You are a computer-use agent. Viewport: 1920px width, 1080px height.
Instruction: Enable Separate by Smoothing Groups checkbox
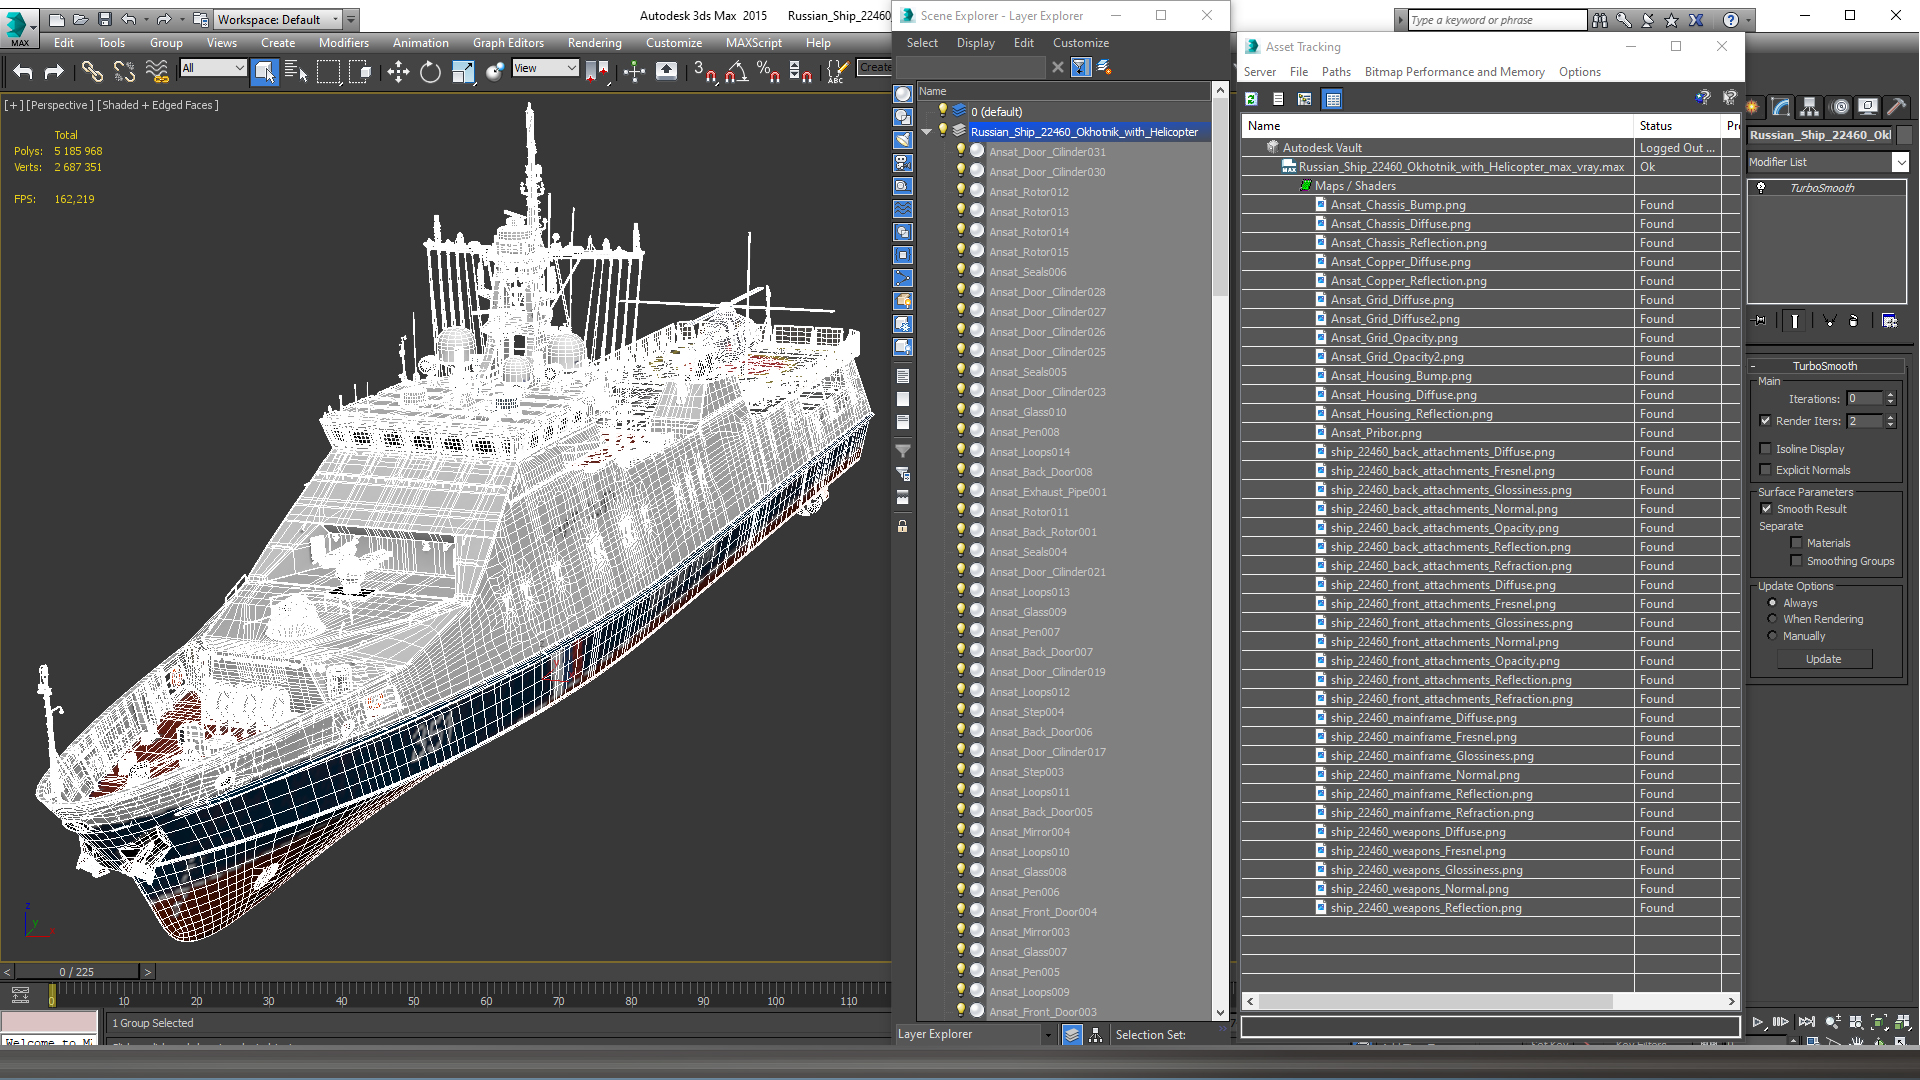point(1796,561)
